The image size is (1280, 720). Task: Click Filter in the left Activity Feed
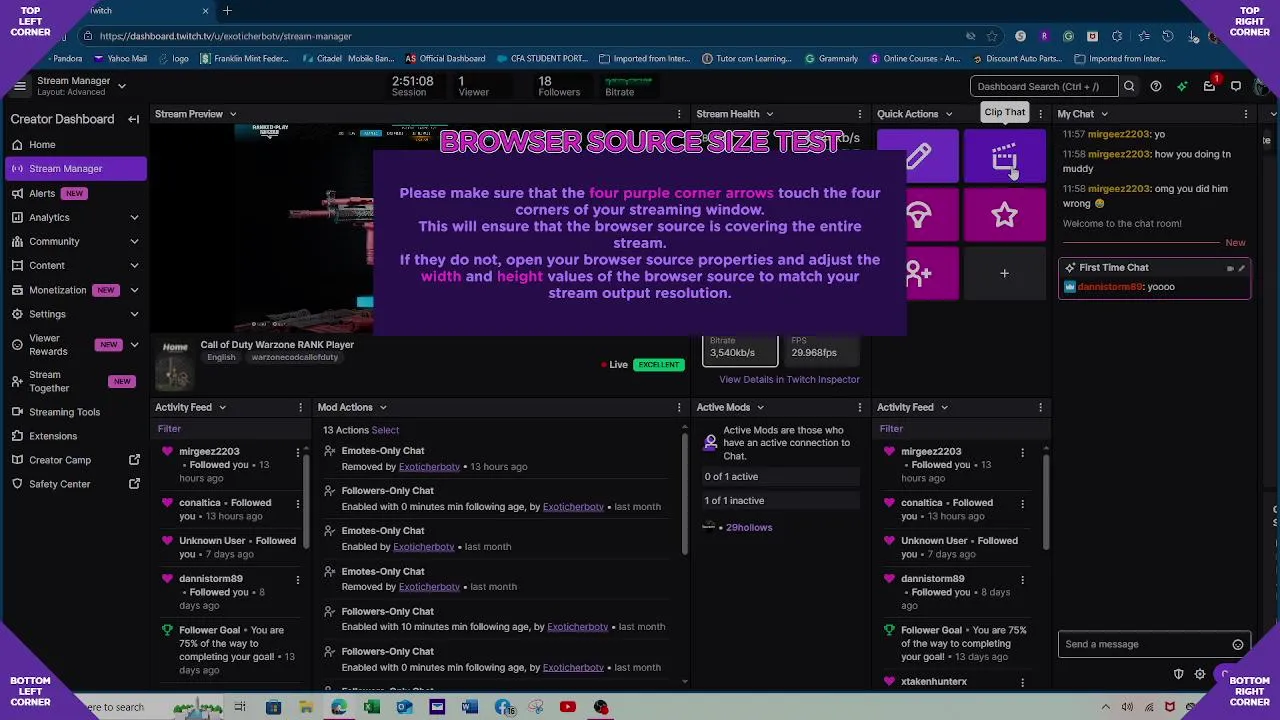click(x=169, y=429)
